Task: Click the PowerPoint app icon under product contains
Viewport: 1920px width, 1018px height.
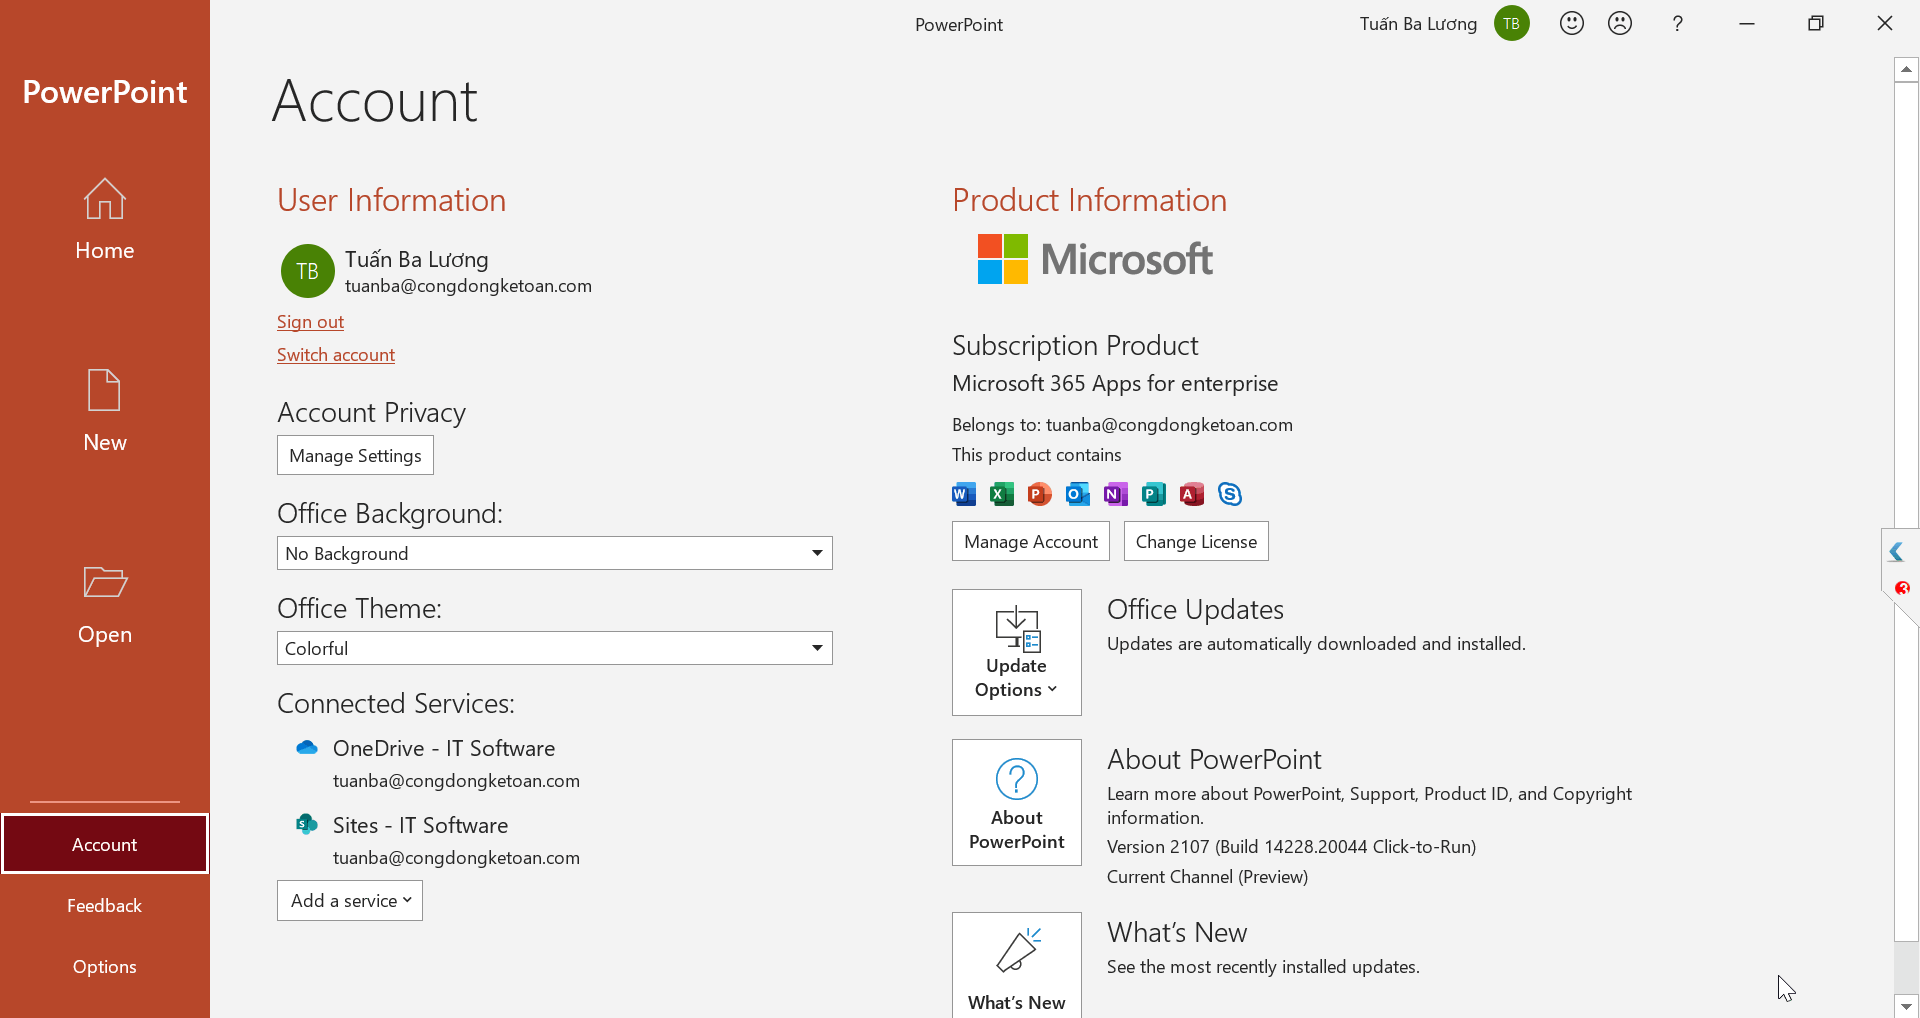Action: tap(1040, 494)
